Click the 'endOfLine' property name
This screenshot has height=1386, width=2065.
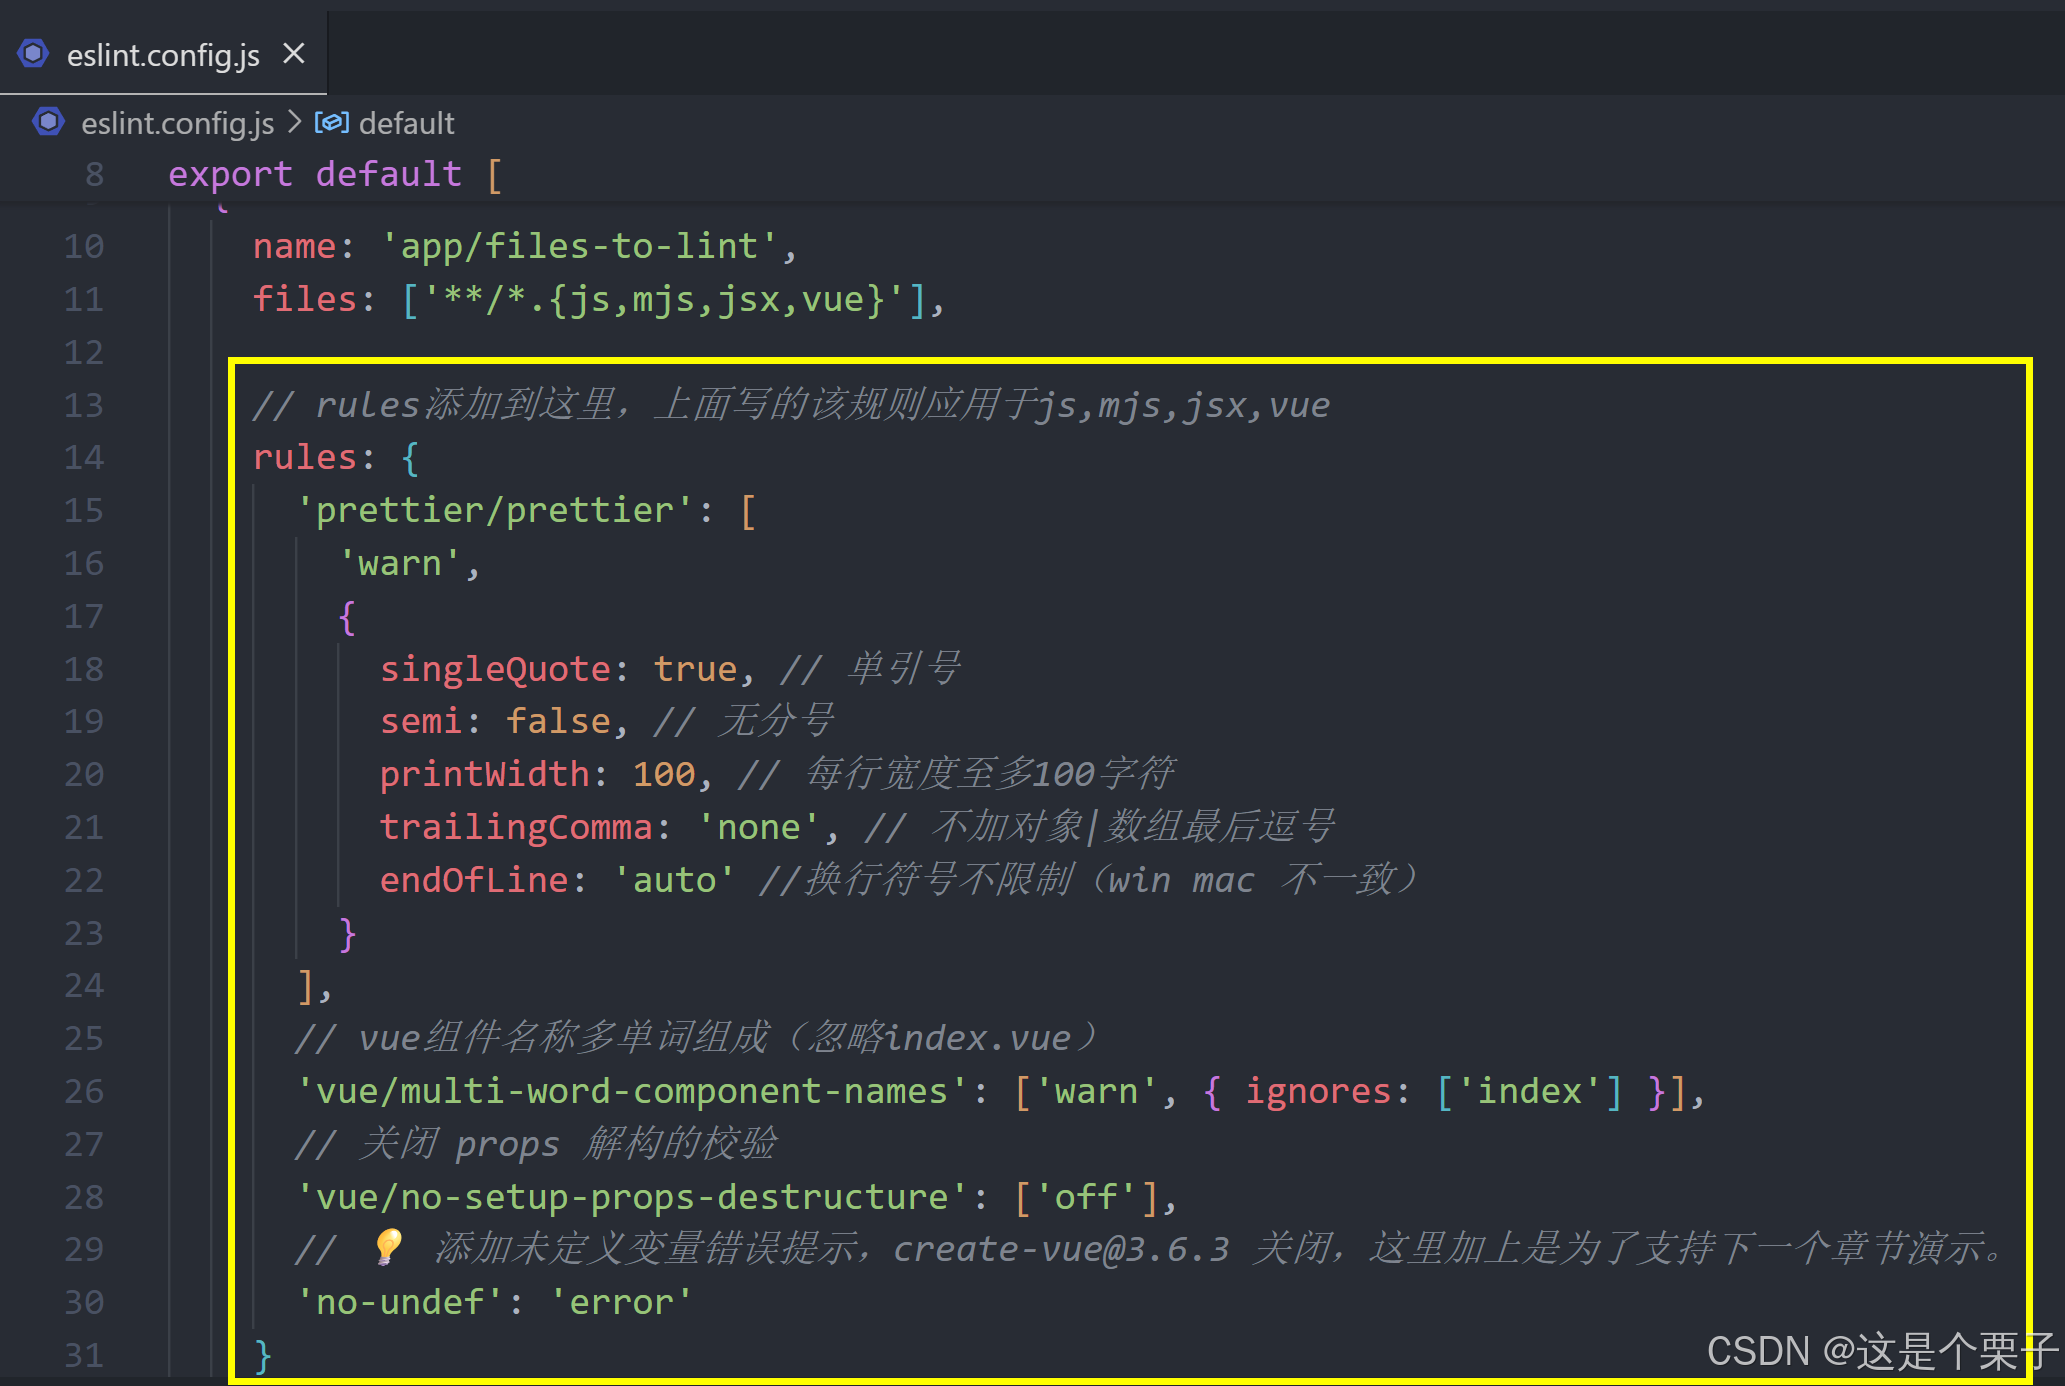pyautogui.click(x=474, y=880)
